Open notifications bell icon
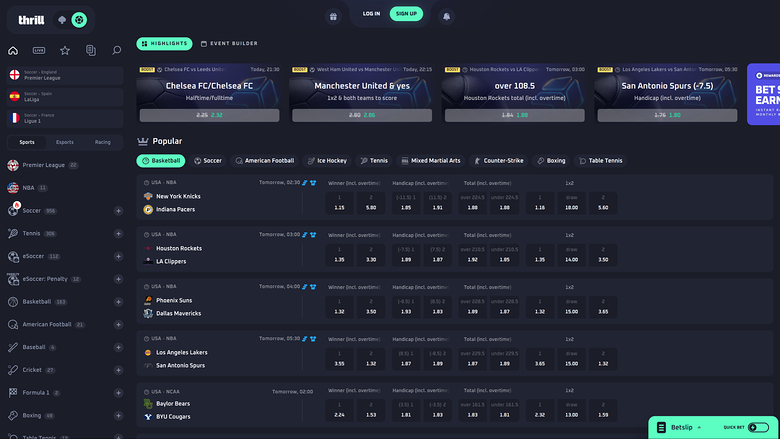 [x=446, y=16]
